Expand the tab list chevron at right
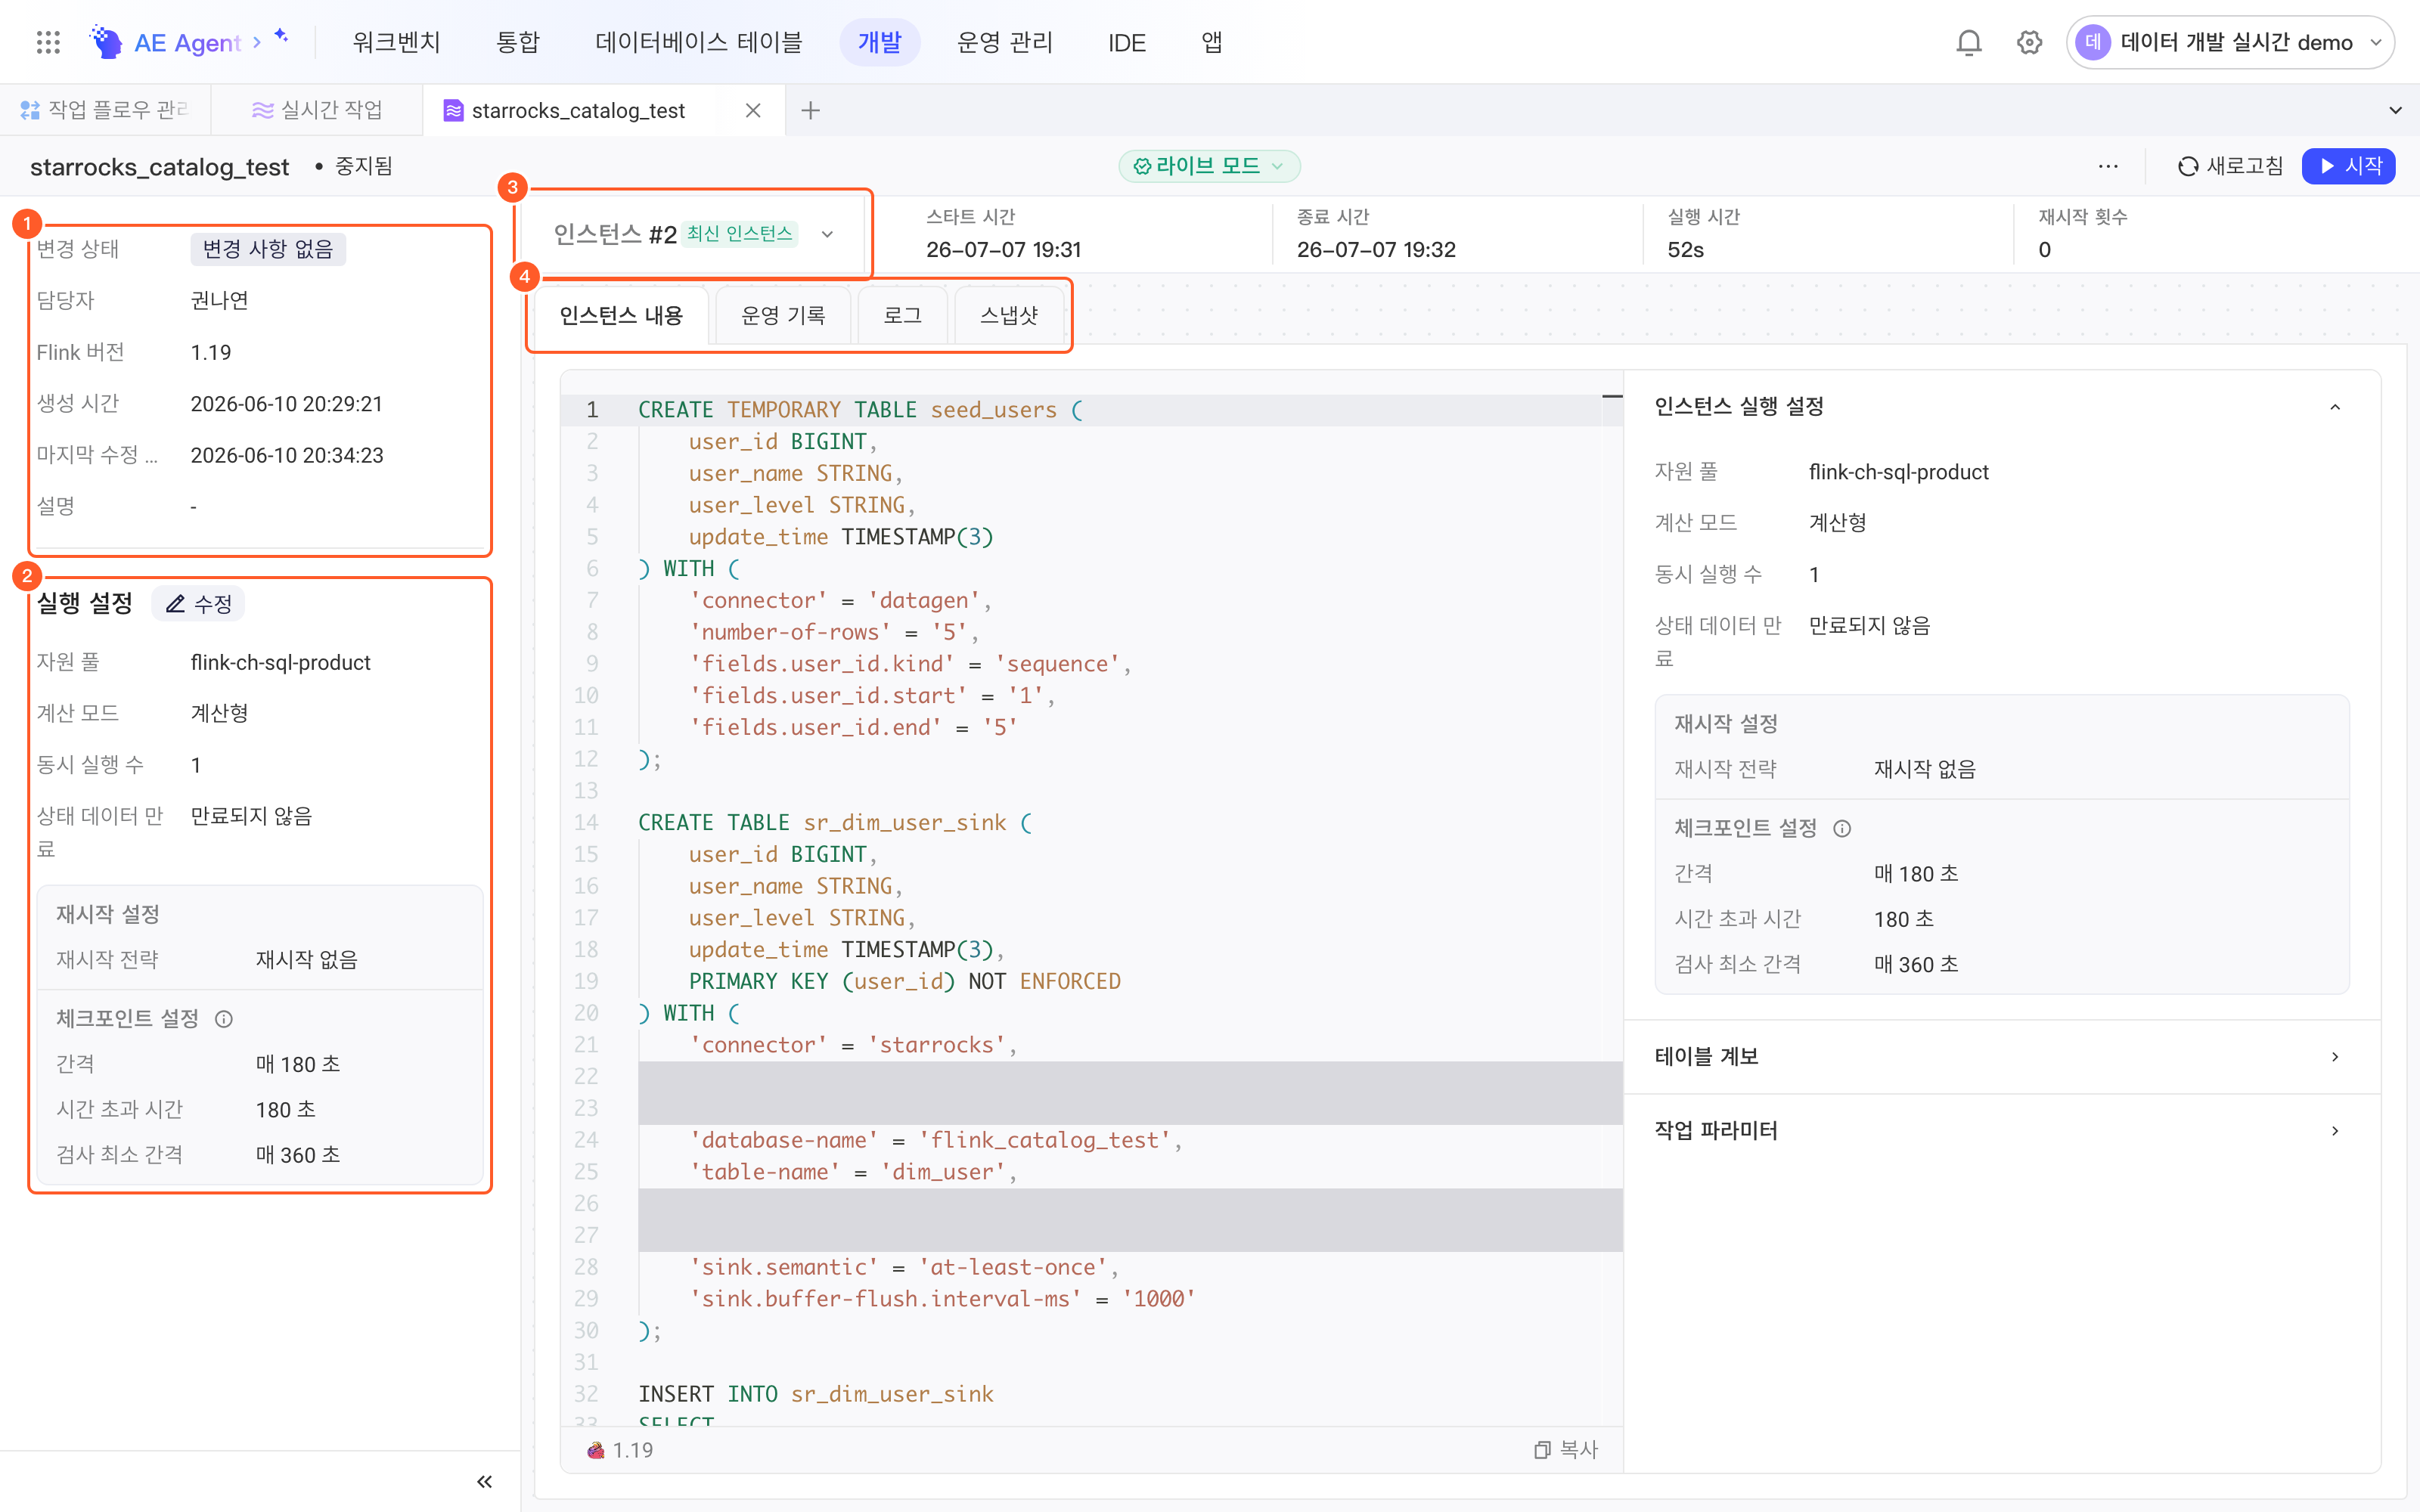Viewport: 2420px width, 1512px height. pos(2395,110)
